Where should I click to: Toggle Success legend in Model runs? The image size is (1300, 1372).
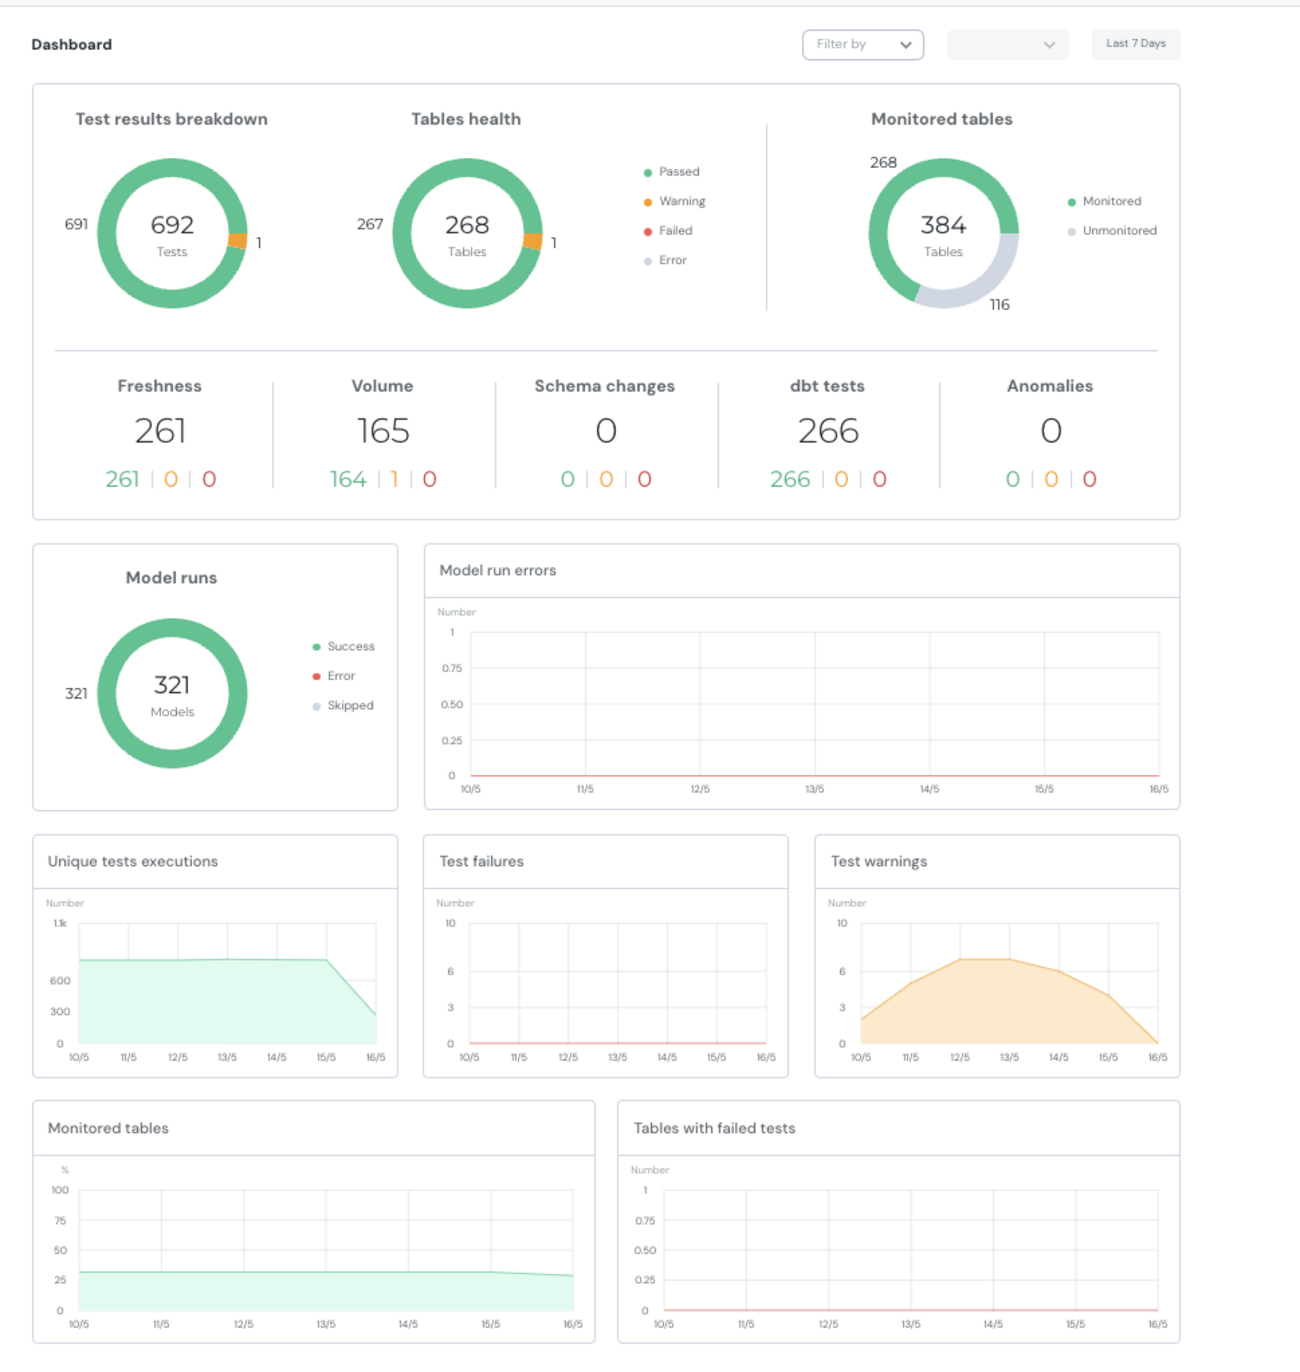[350, 647]
